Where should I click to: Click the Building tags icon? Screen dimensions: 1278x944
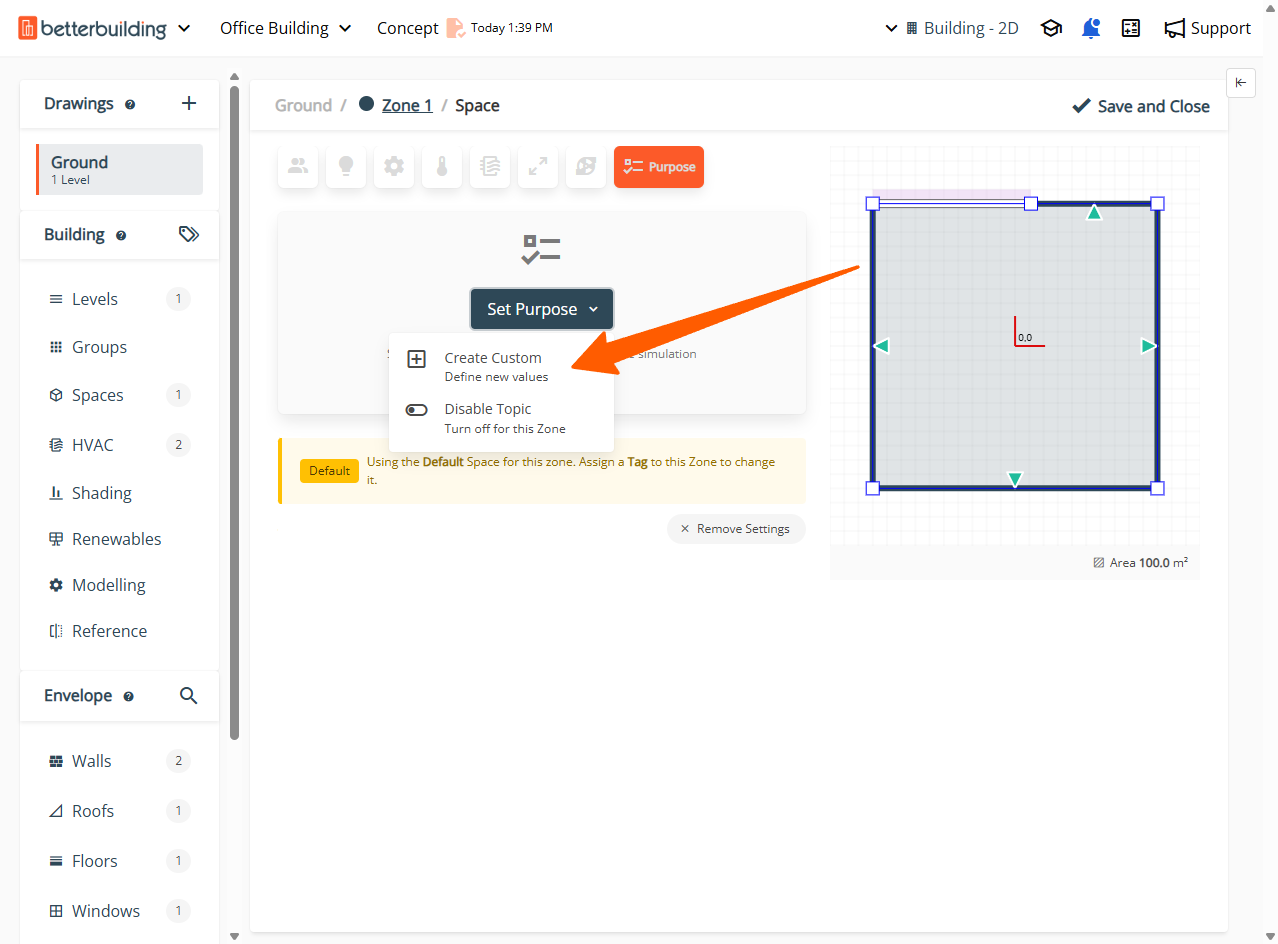(x=188, y=234)
